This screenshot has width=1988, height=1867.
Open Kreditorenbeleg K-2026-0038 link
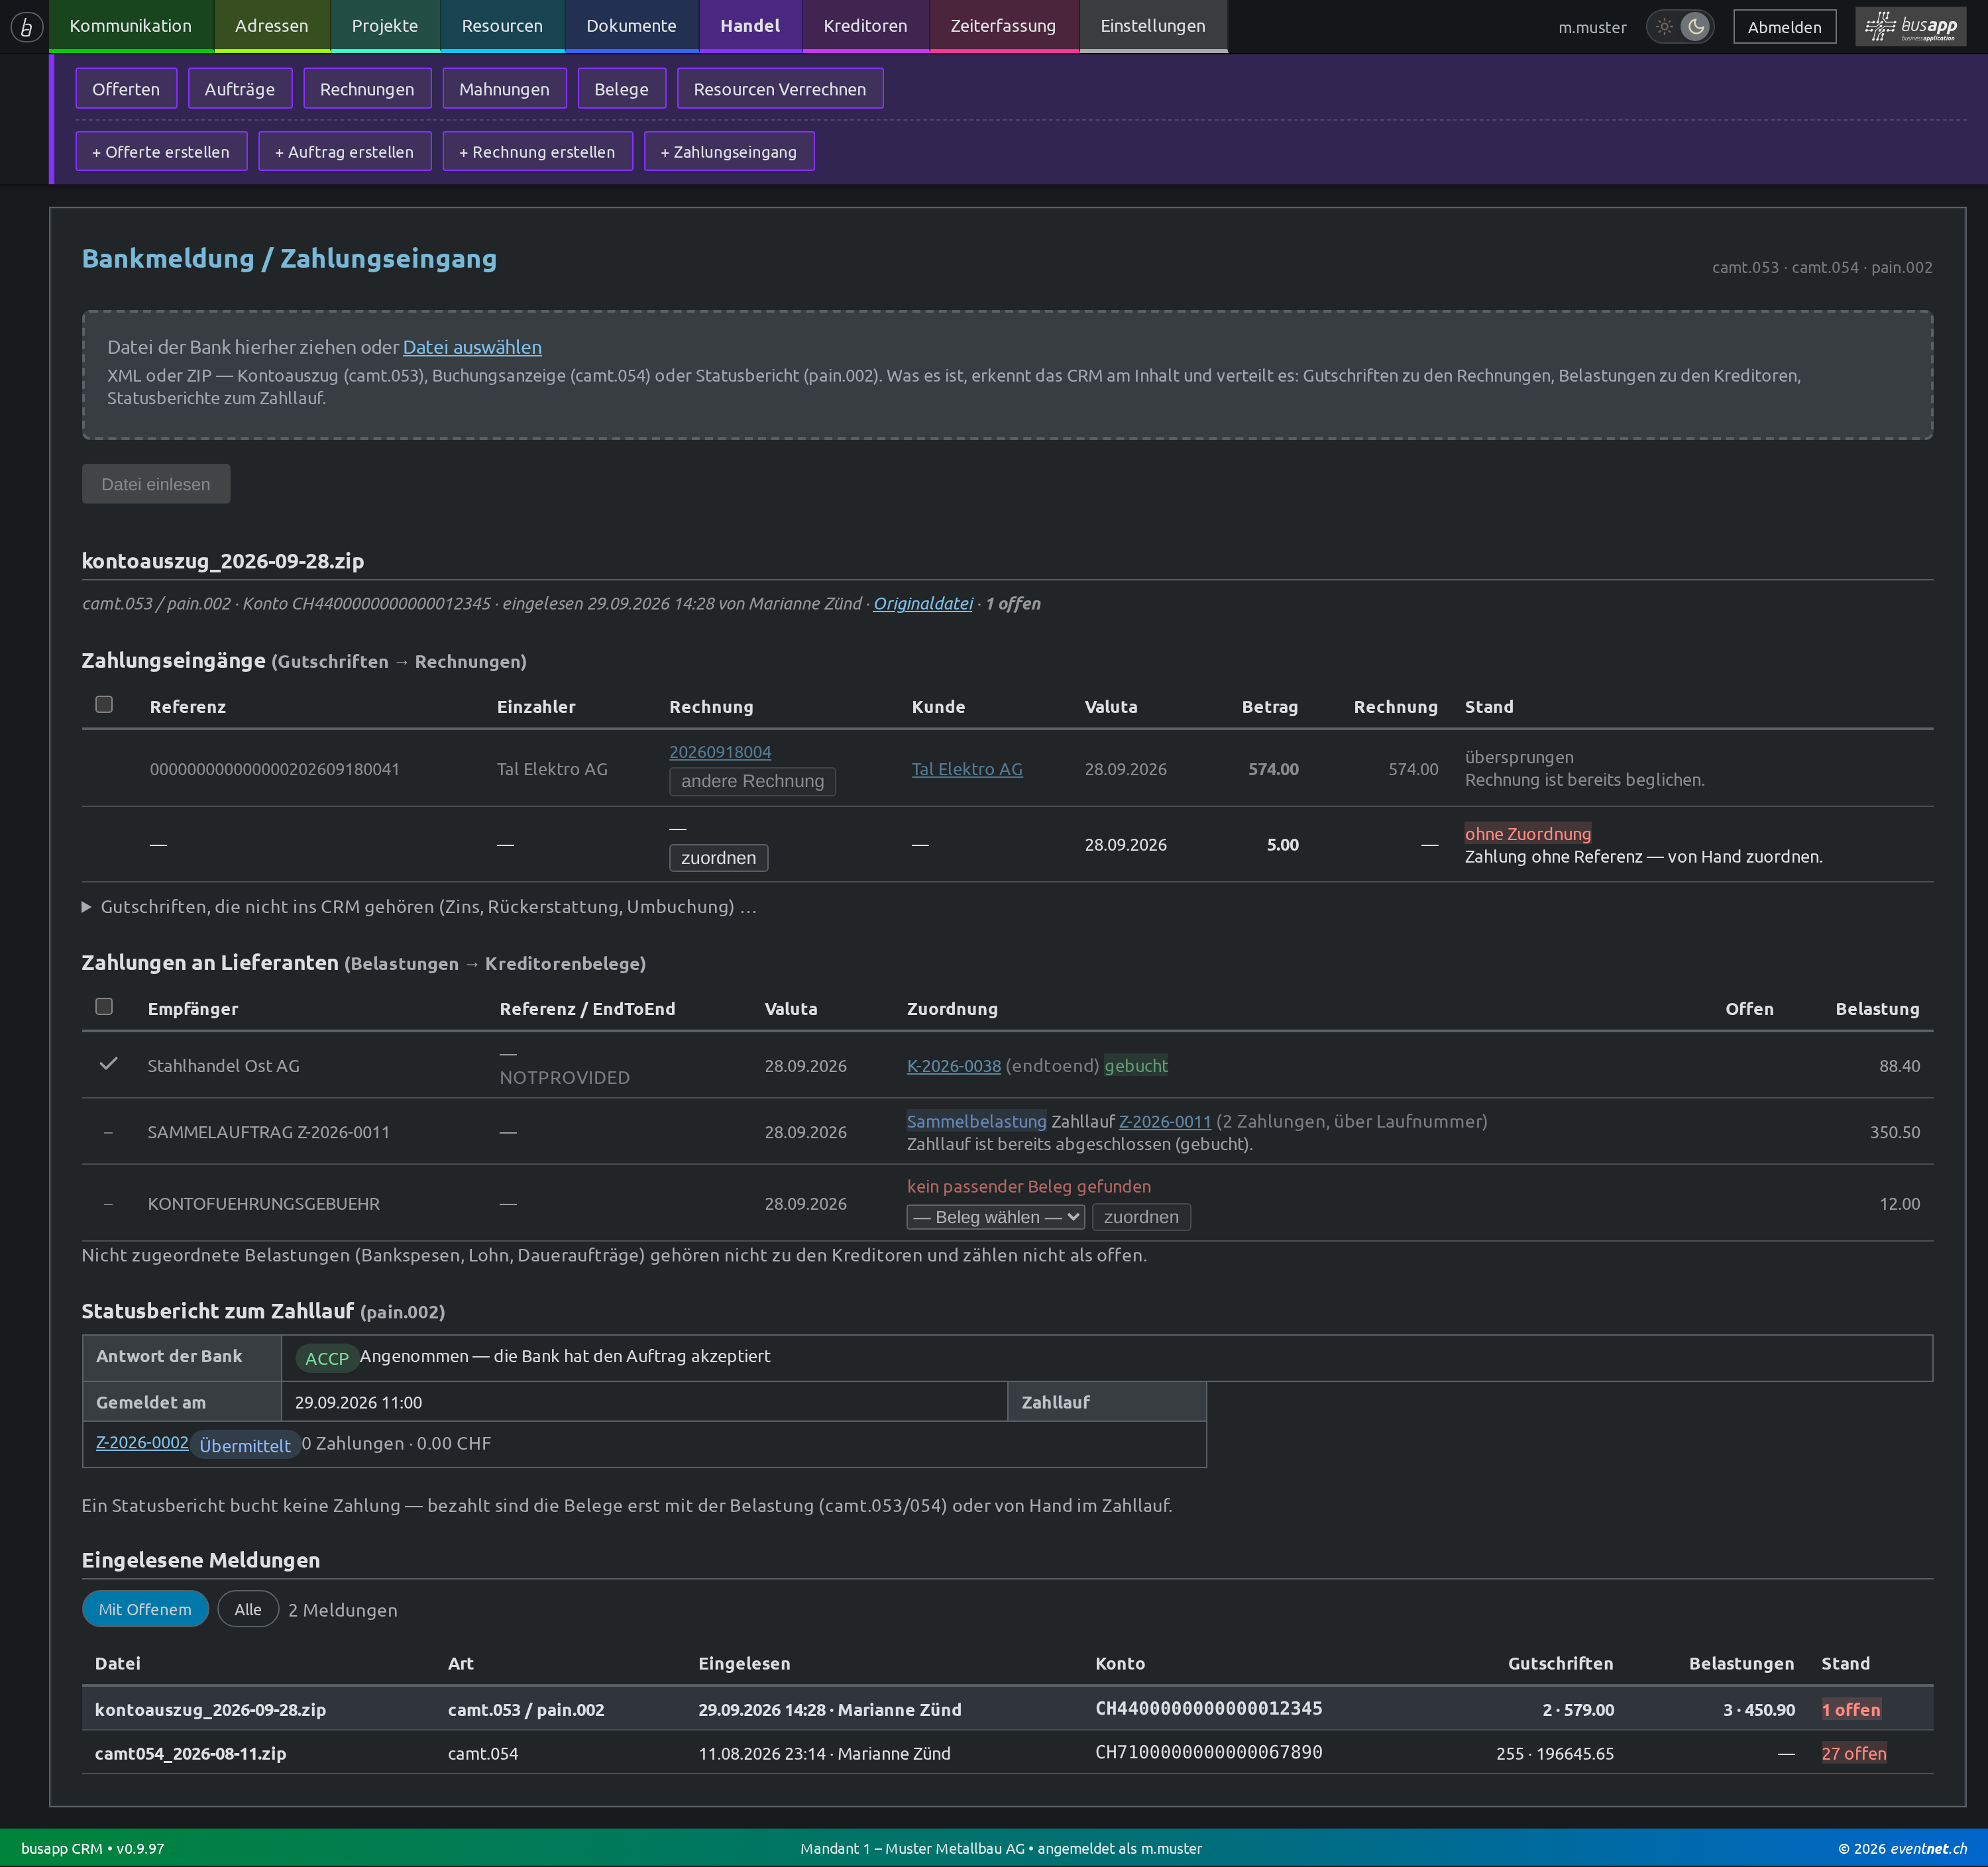coord(954,1066)
